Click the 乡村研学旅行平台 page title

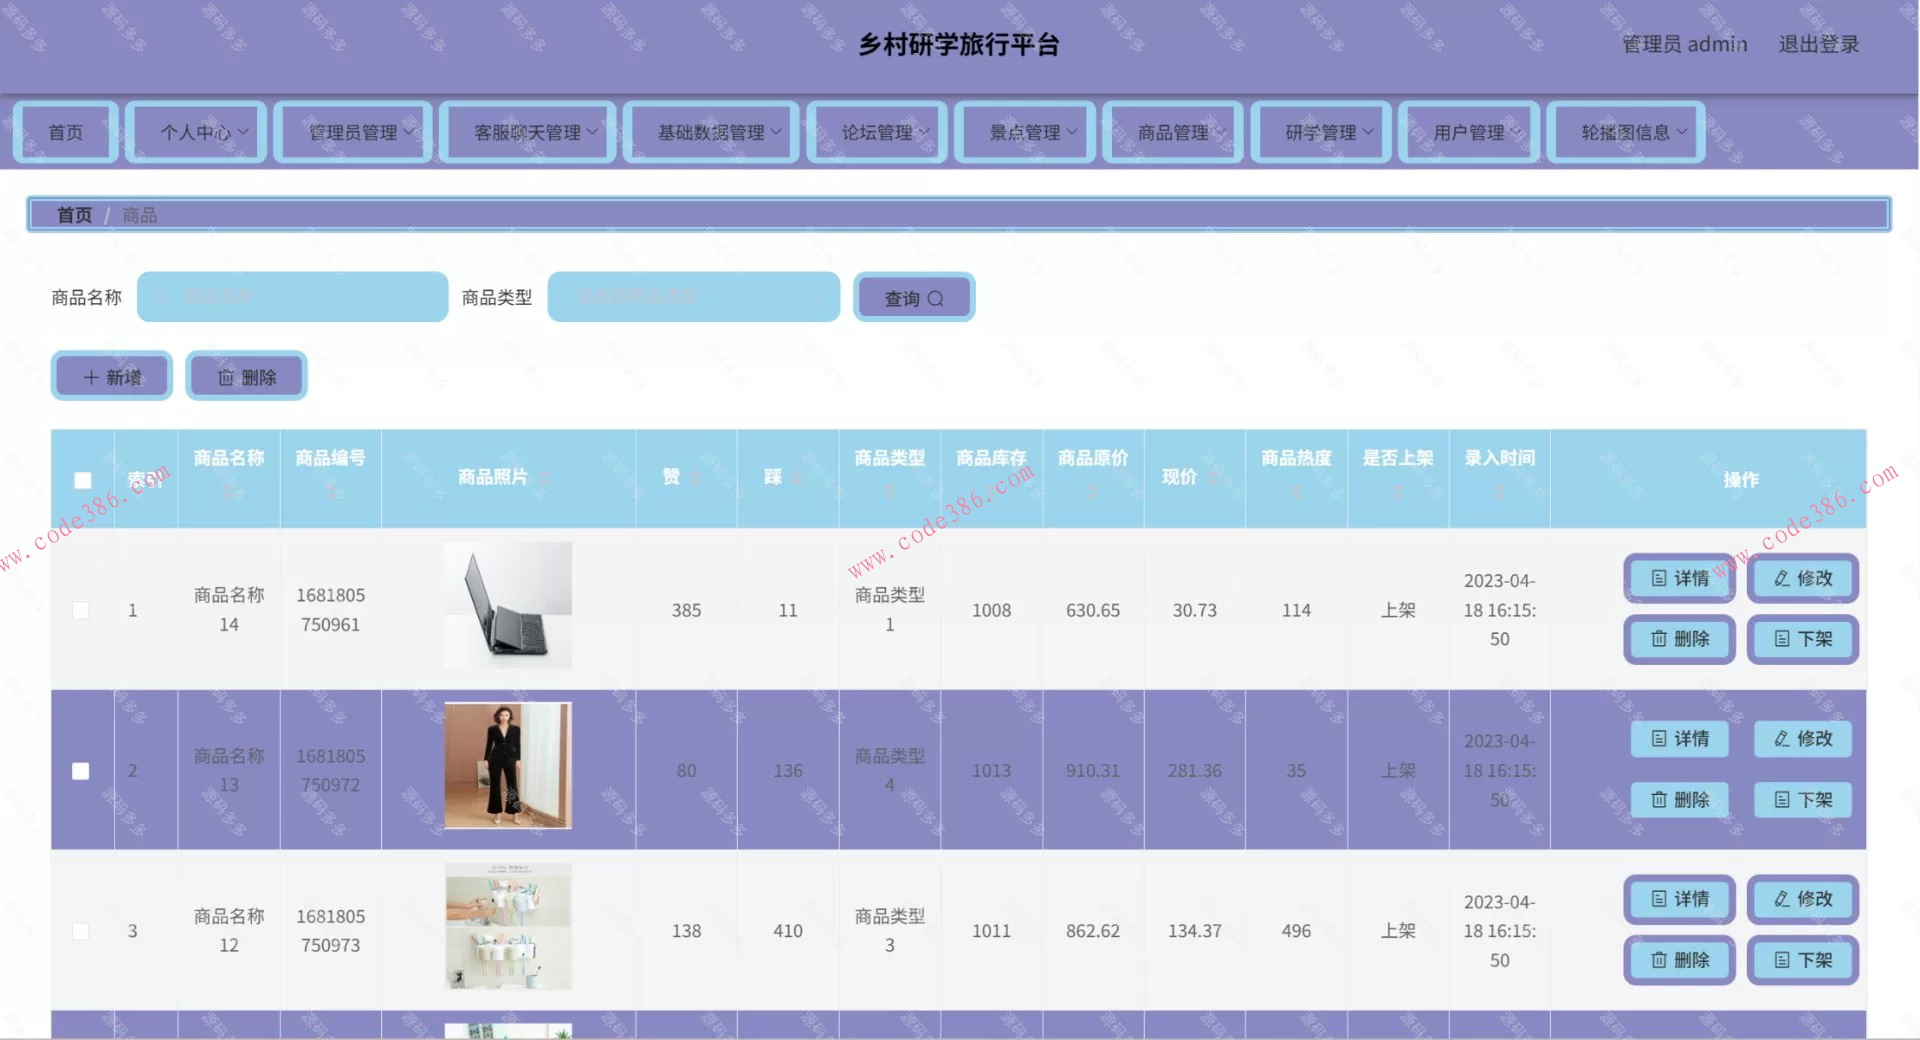pos(959,44)
